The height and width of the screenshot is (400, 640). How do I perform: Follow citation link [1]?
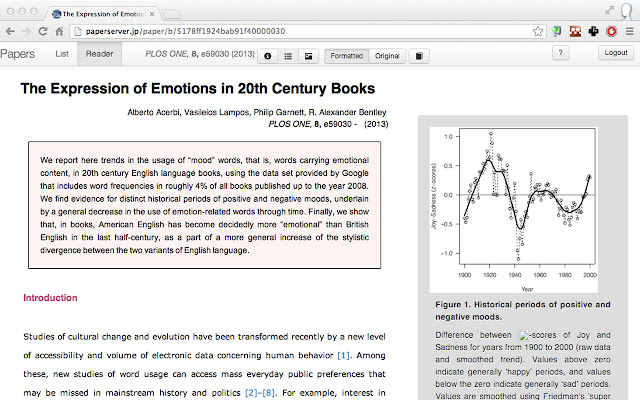coord(343,356)
